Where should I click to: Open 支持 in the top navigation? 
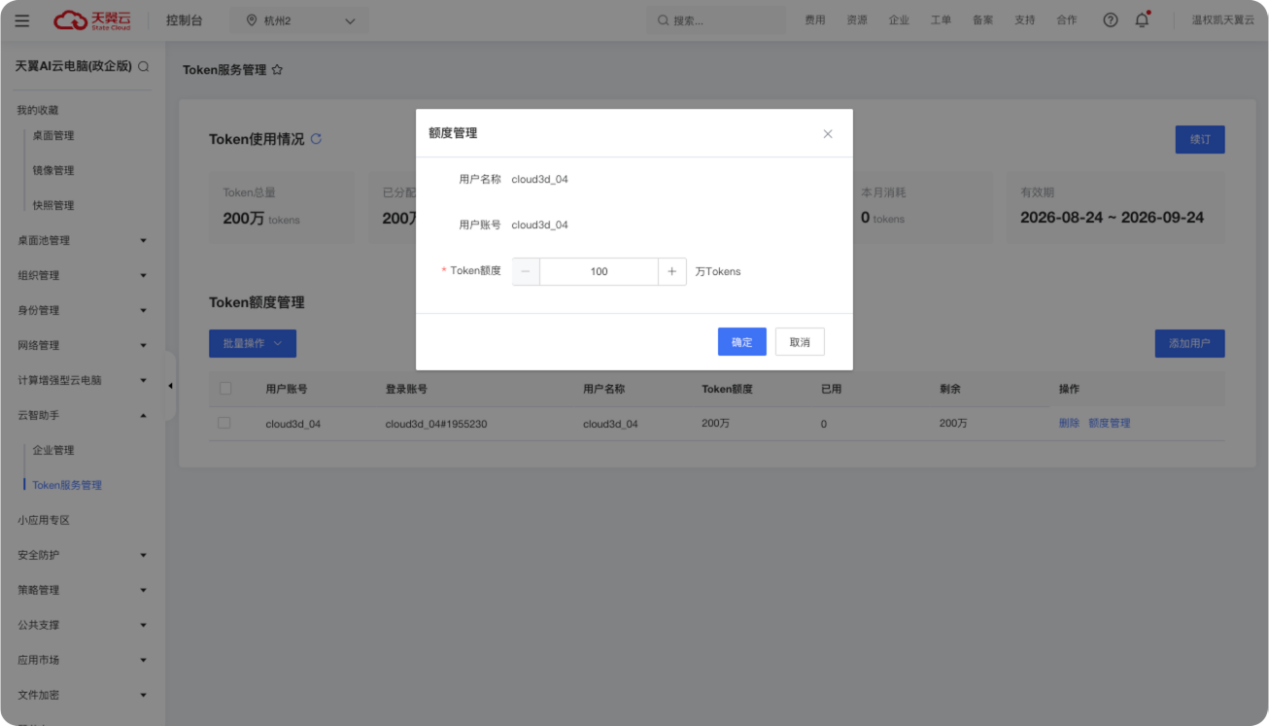tap(1025, 21)
